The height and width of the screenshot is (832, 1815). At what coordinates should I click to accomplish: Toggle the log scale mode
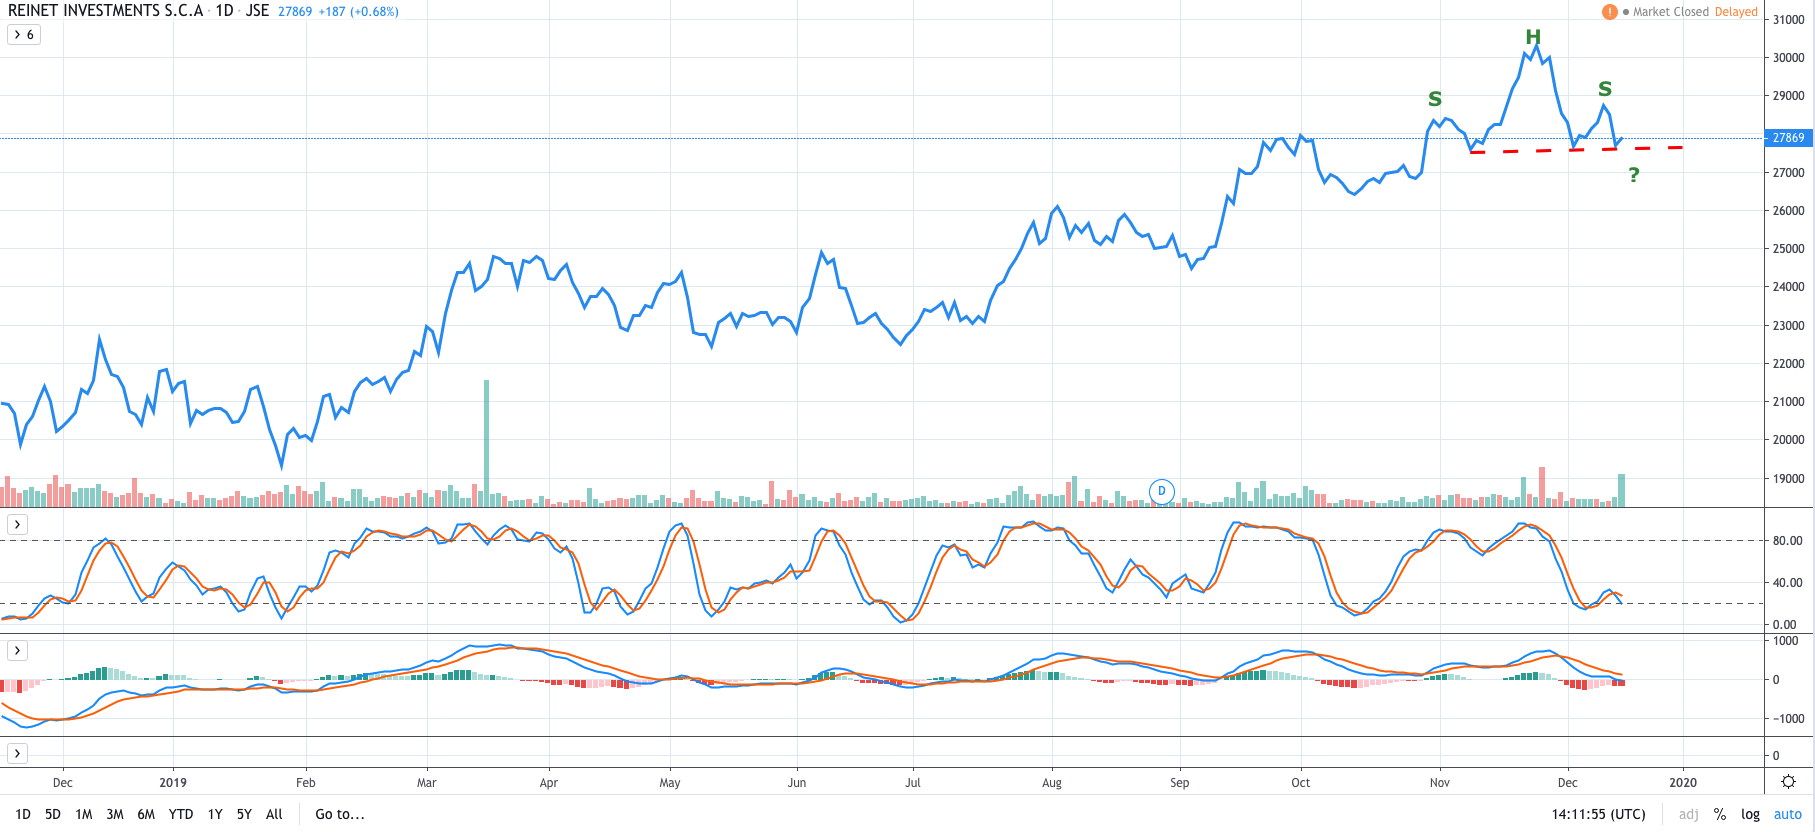(1750, 814)
